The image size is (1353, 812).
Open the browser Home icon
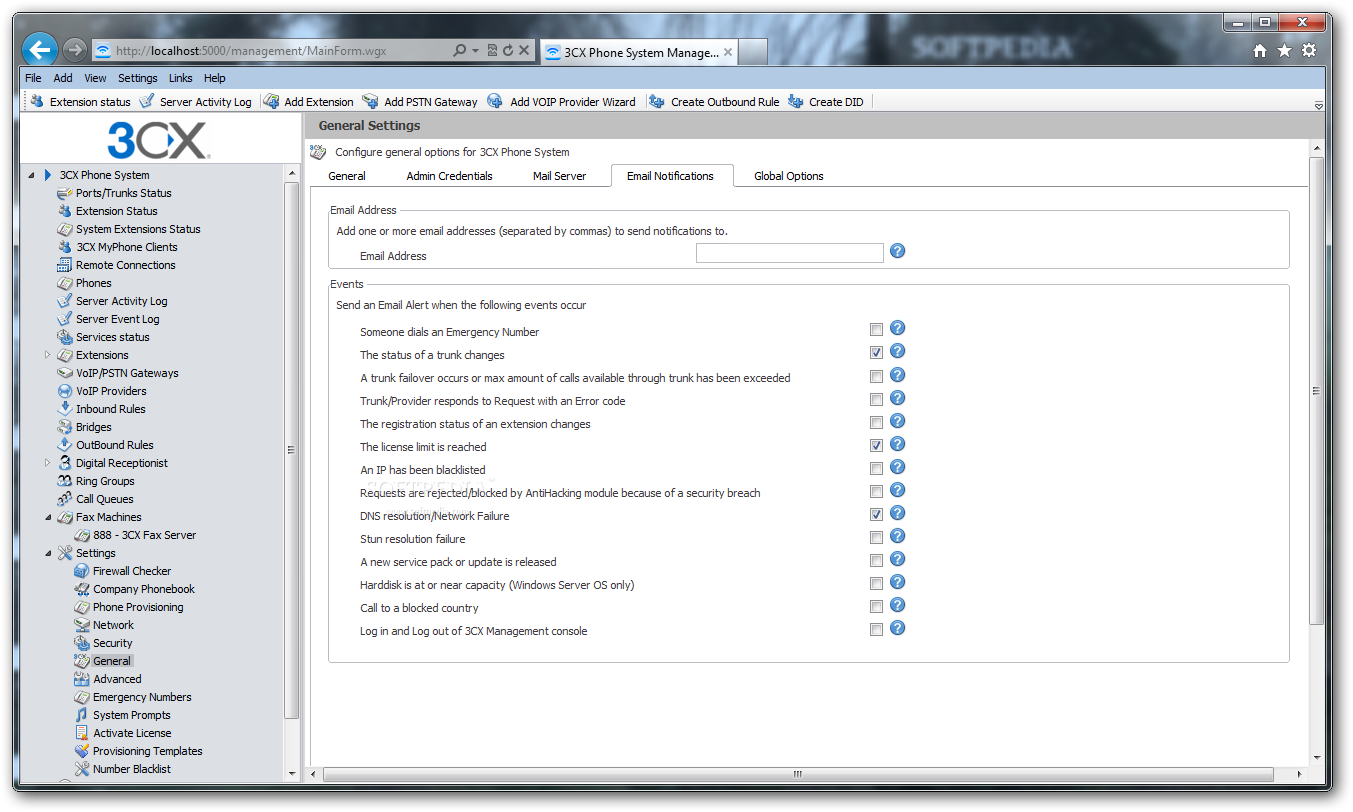pyautogui.click(x=1260, y=51)
